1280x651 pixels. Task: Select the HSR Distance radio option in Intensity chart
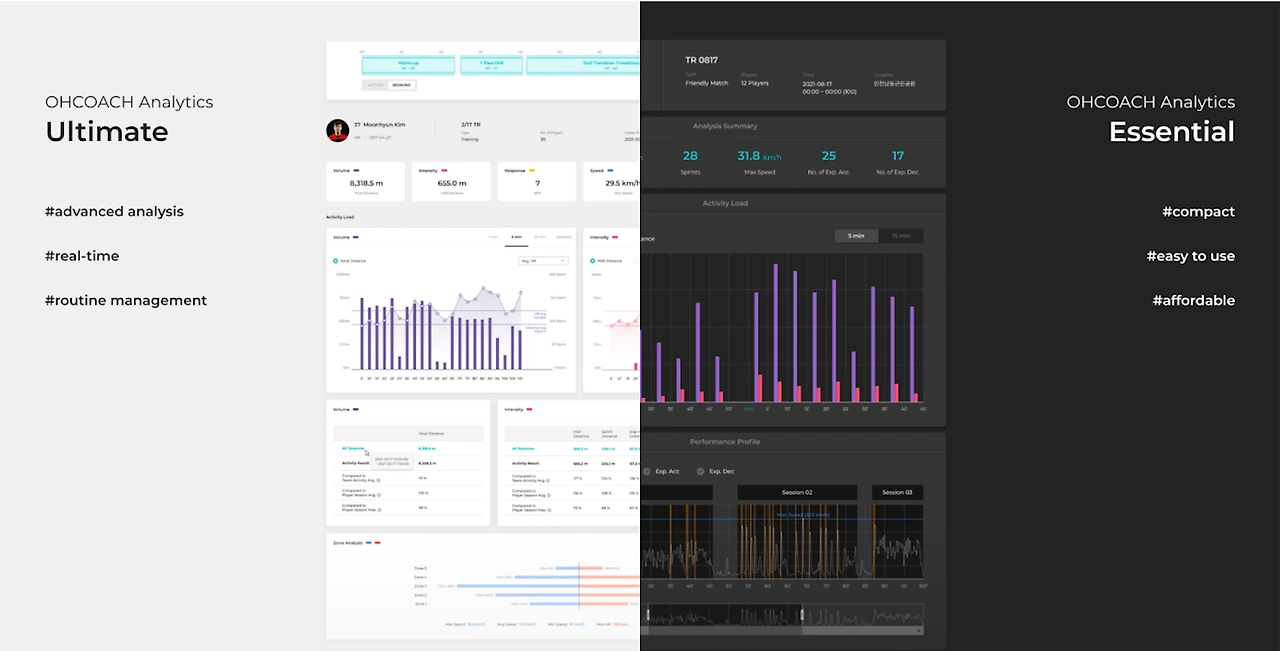point(592,261)
